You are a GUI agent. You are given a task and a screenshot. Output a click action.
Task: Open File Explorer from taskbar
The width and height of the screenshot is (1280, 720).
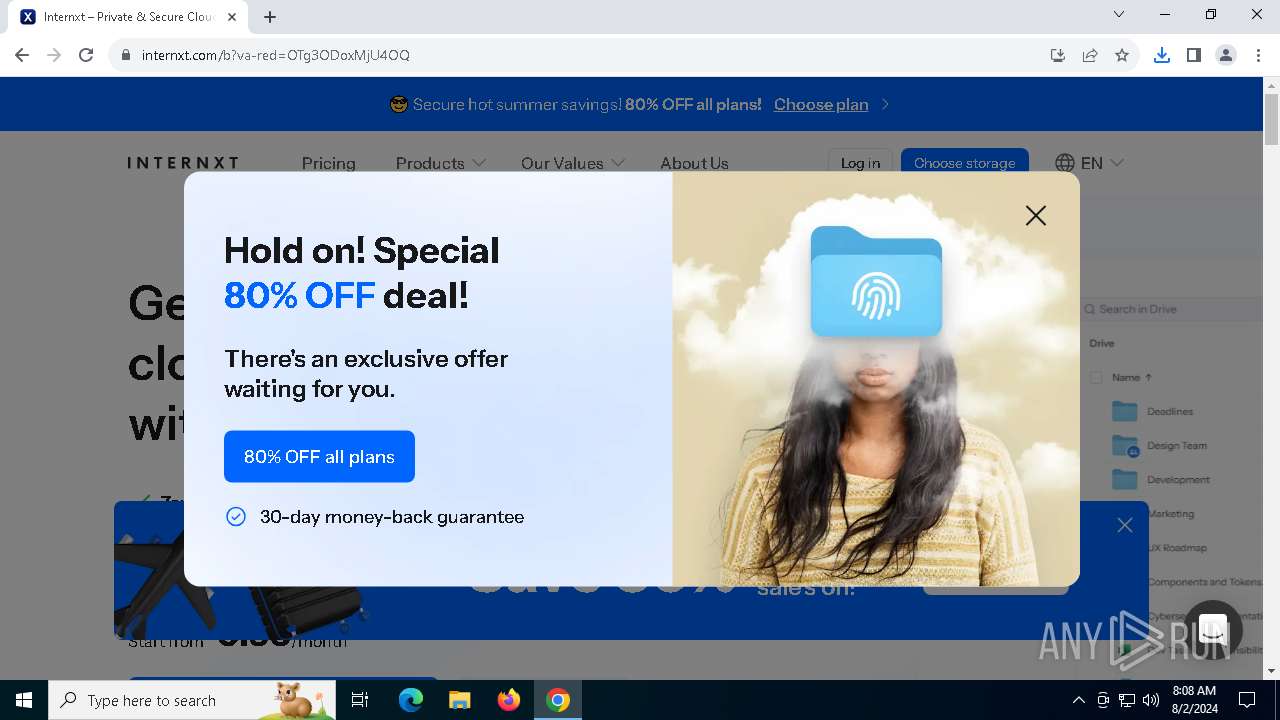459,700
